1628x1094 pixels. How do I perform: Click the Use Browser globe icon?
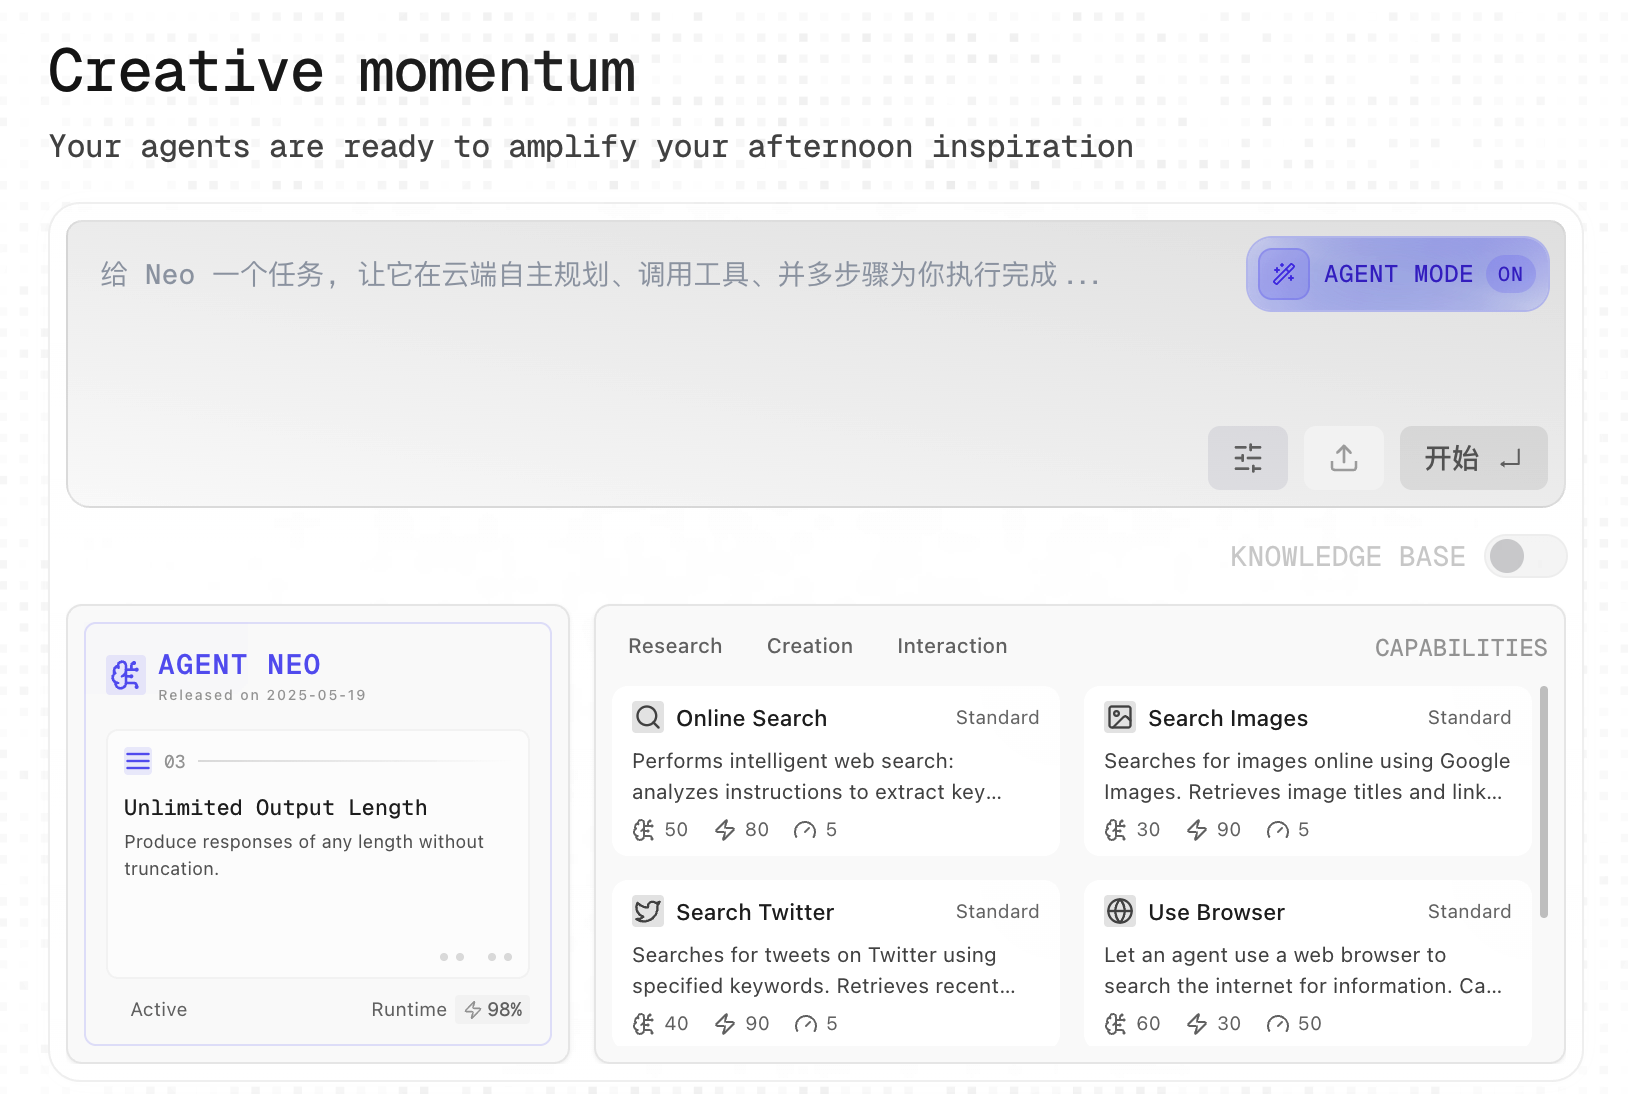coord(1120,911)
